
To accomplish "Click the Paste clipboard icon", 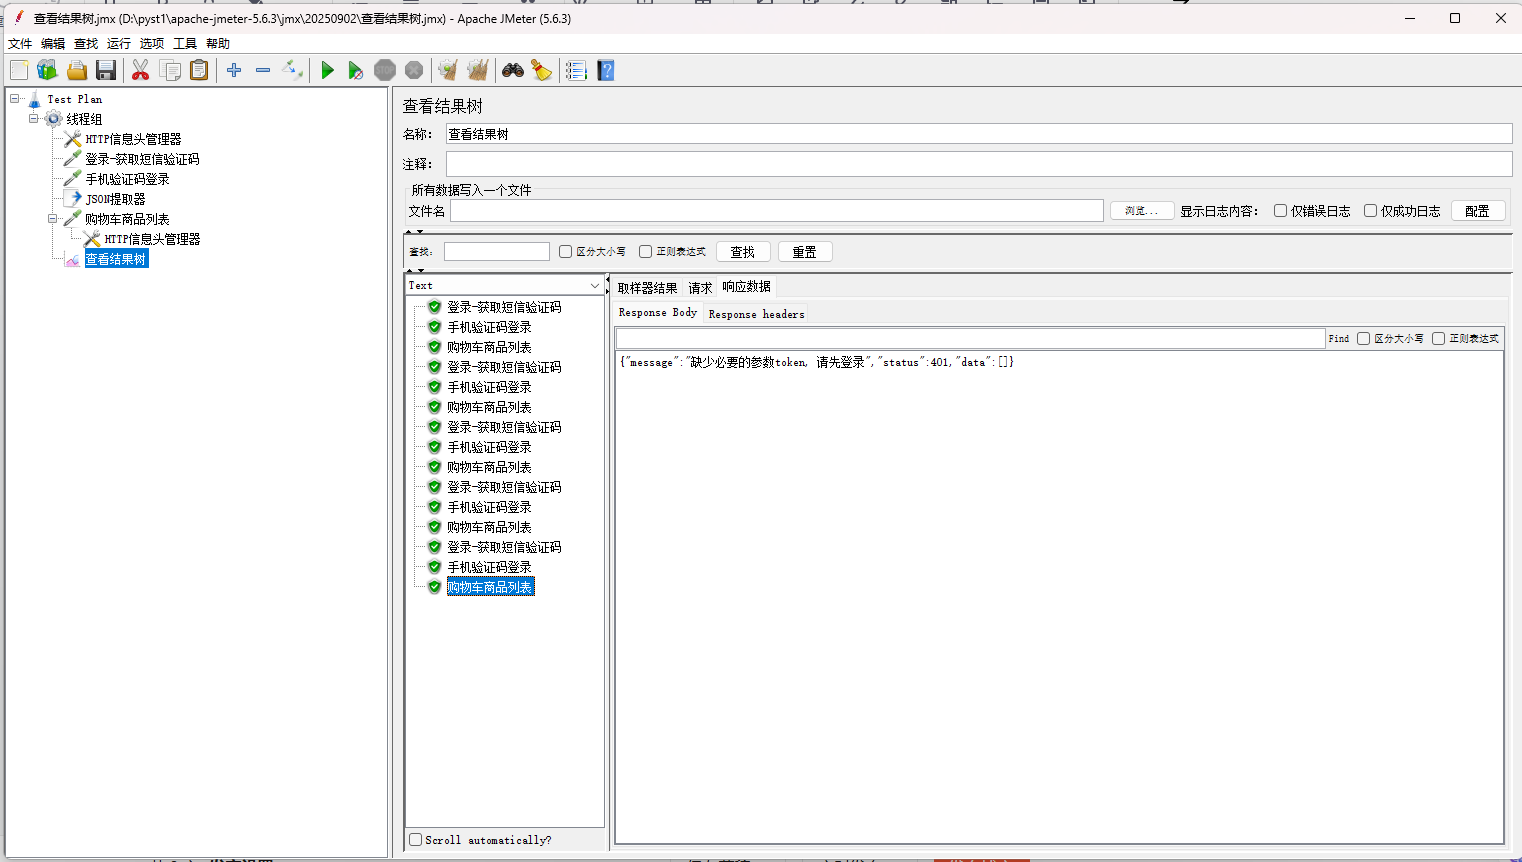I will click(x=200, y=70).
